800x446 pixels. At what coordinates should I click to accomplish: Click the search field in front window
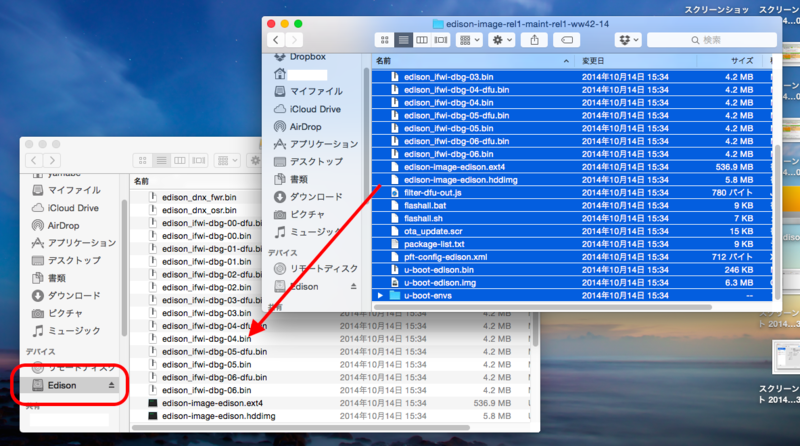coord(712,40)
